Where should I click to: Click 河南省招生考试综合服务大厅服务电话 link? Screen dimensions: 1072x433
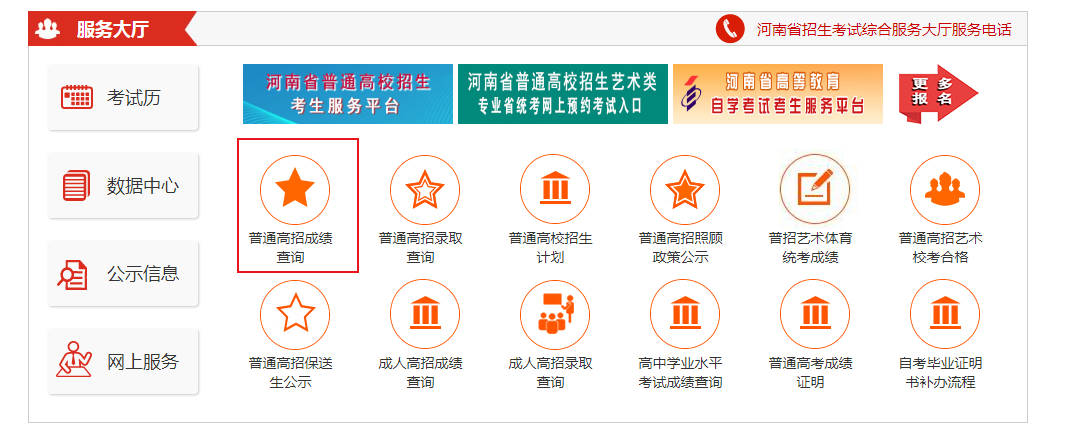click(883, 30)
